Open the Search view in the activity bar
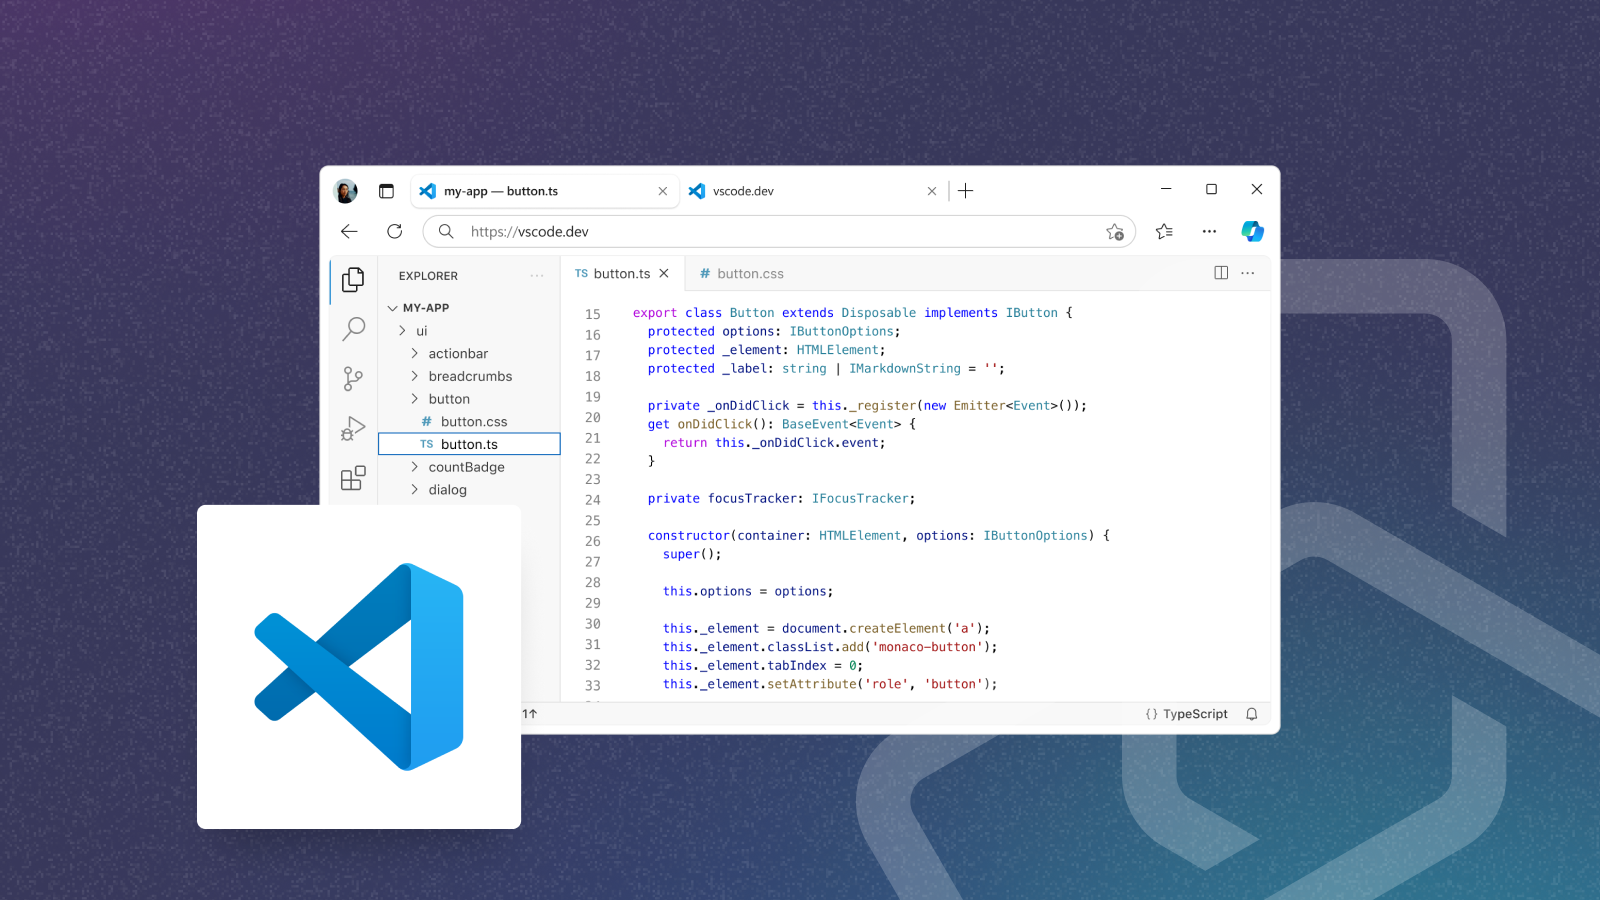The height and width of the screenshot is (900, 1600). (x=353, y=329)
